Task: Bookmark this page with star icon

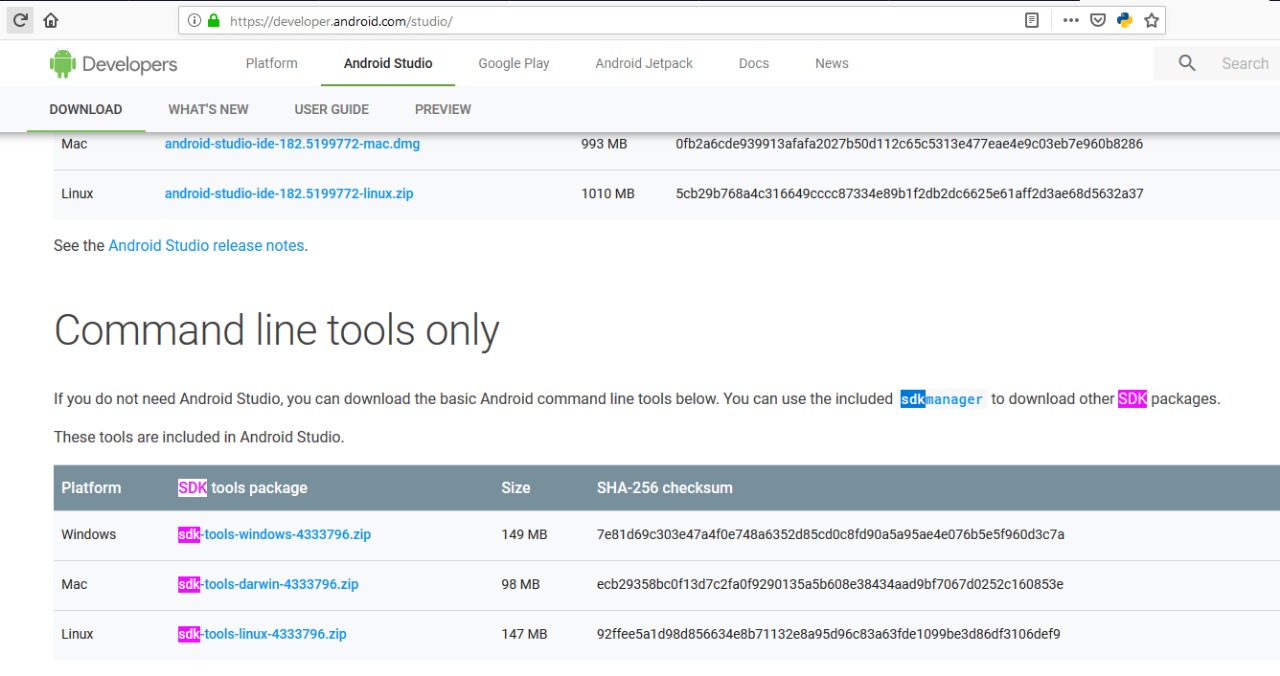Action: tap(1151, 20)
